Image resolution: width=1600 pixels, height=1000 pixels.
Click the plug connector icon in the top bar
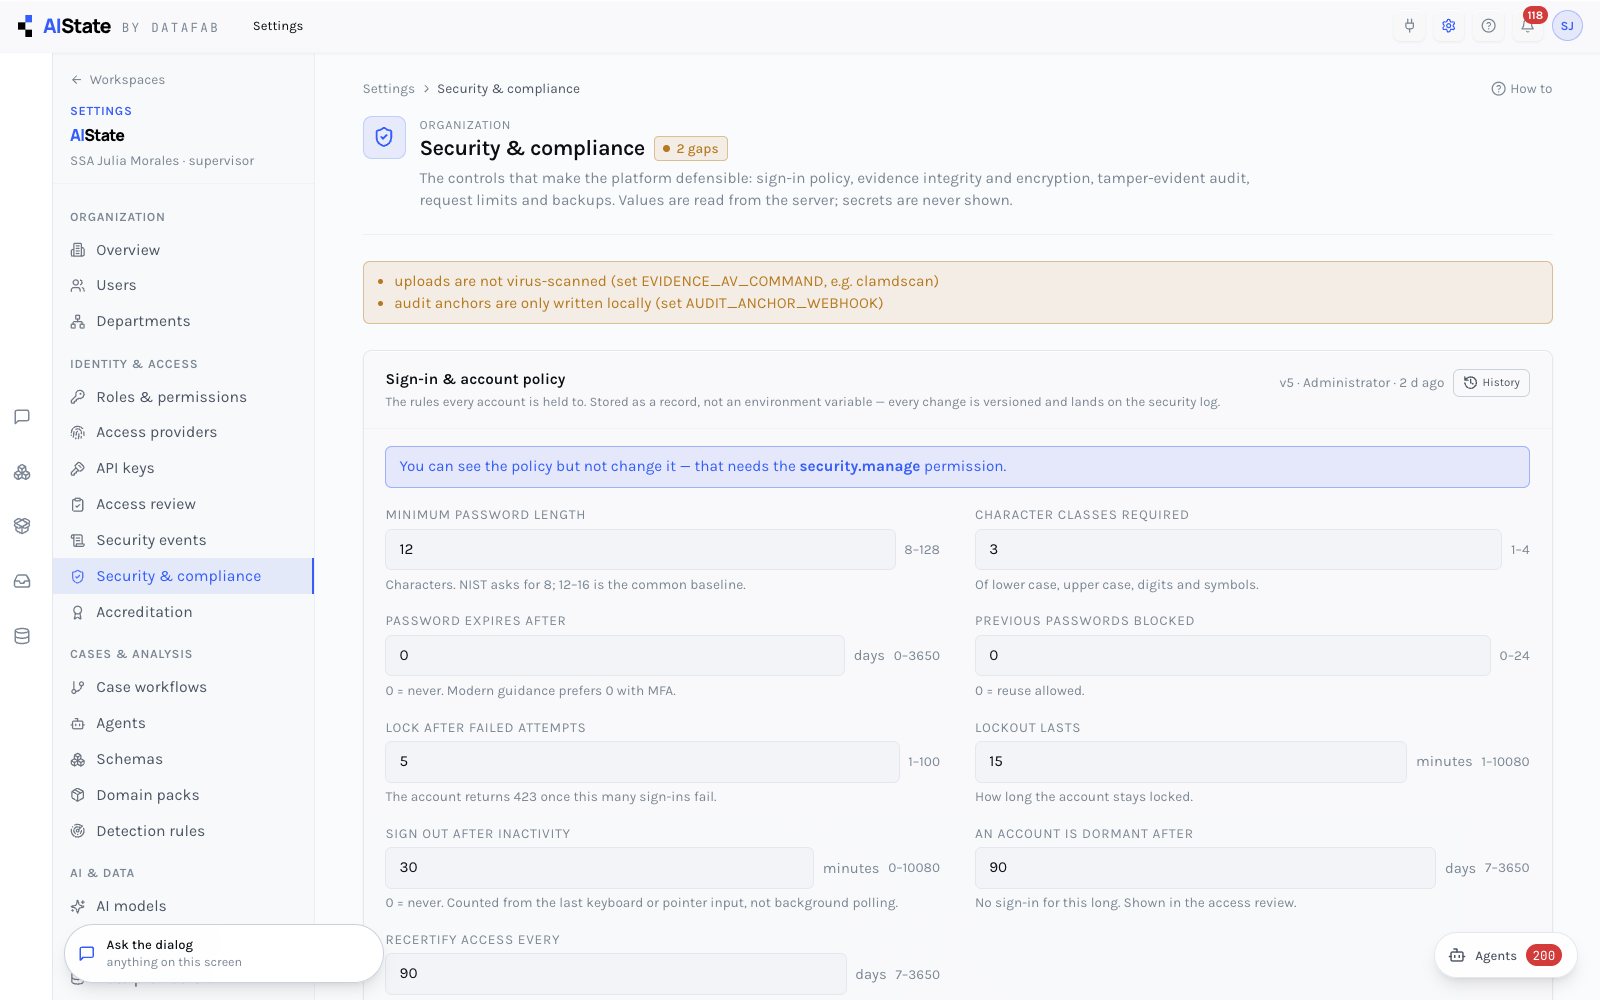click(x=1410, y=26)
